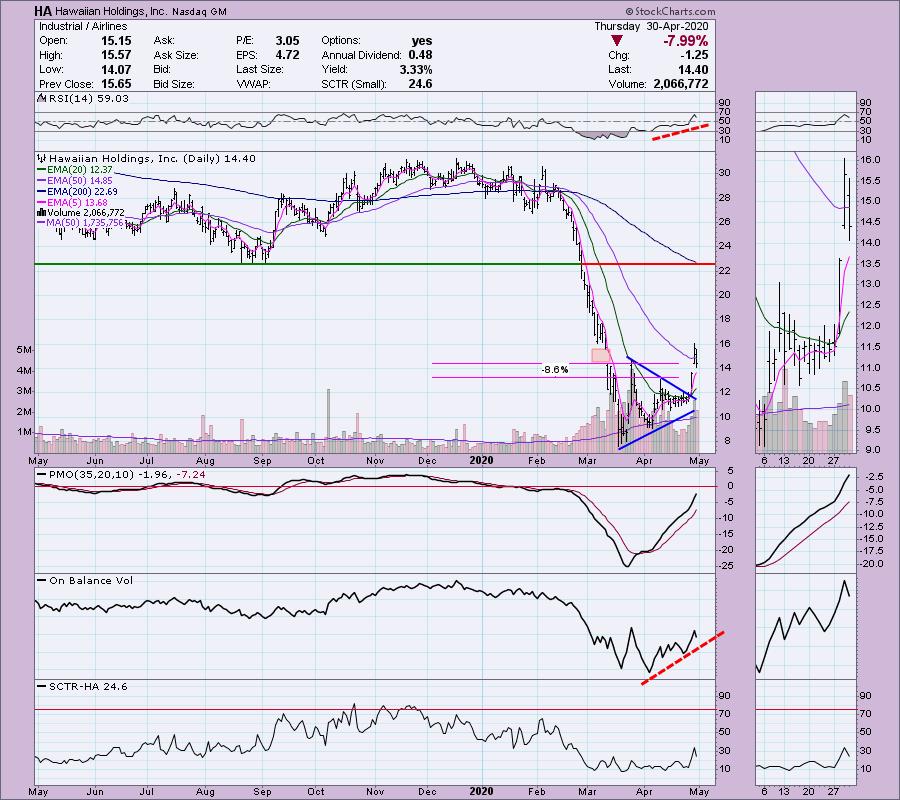
Task: Click the Industrial / Airlines sector label
Action: tap(83, 26)
